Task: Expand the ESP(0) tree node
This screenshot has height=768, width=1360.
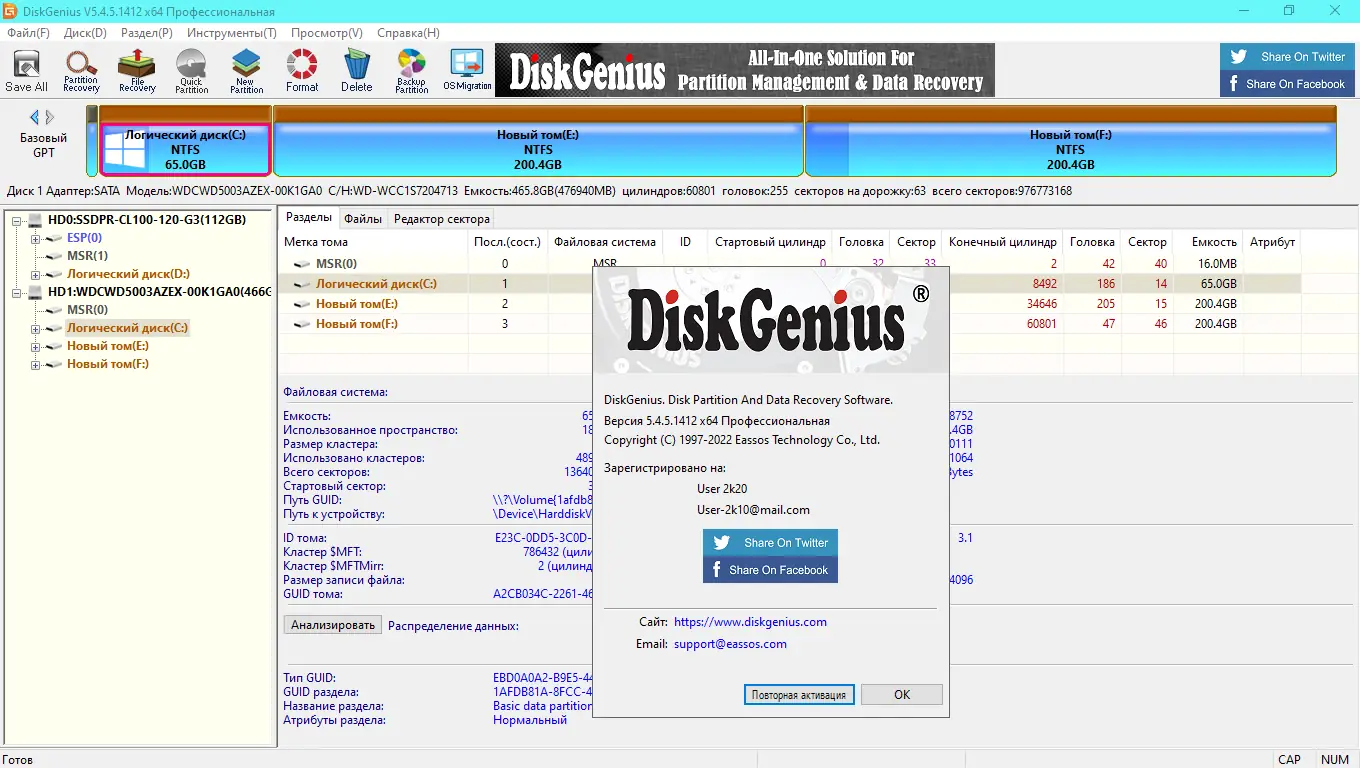Action: [35, 238]
